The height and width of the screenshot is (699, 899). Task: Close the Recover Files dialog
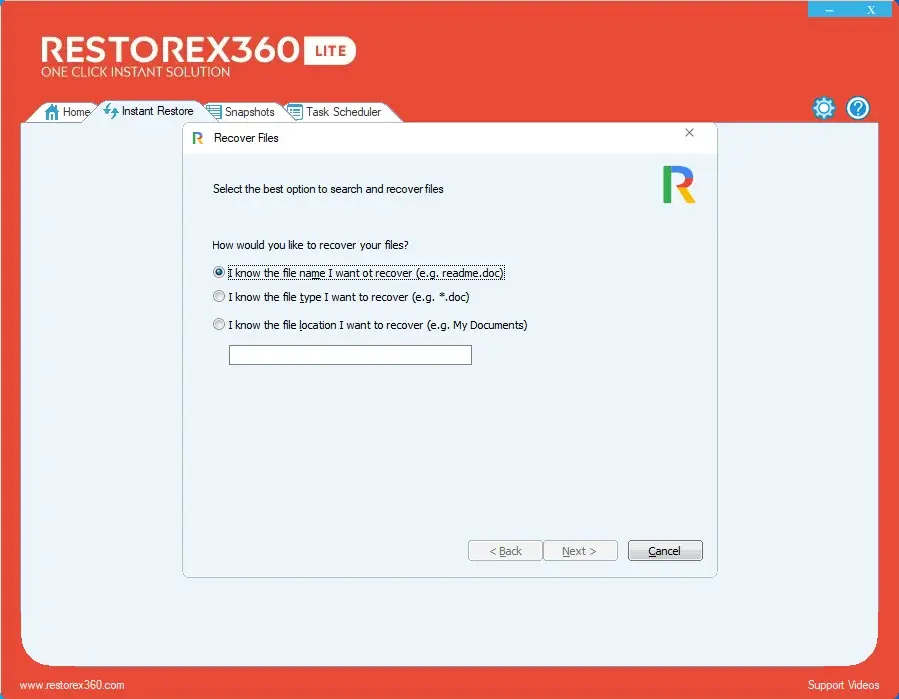coord(689,133)
